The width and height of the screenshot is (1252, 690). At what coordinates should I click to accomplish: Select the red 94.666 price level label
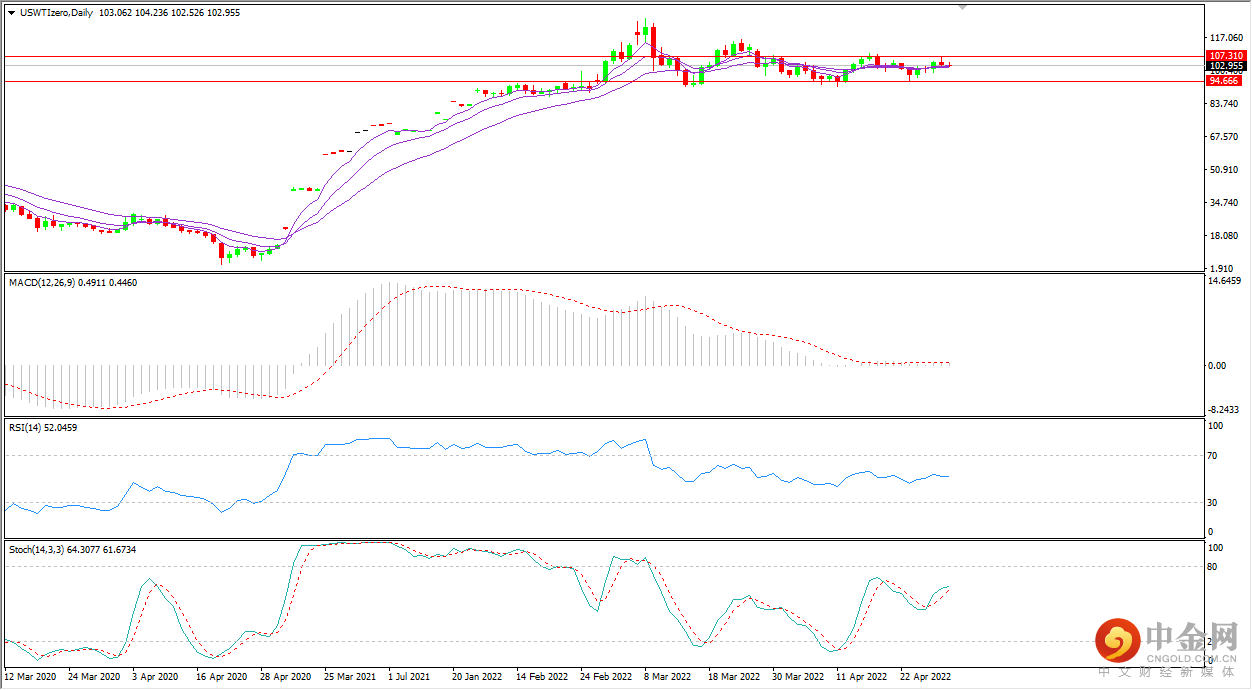pyautogui.click(x=1224, y=81)
